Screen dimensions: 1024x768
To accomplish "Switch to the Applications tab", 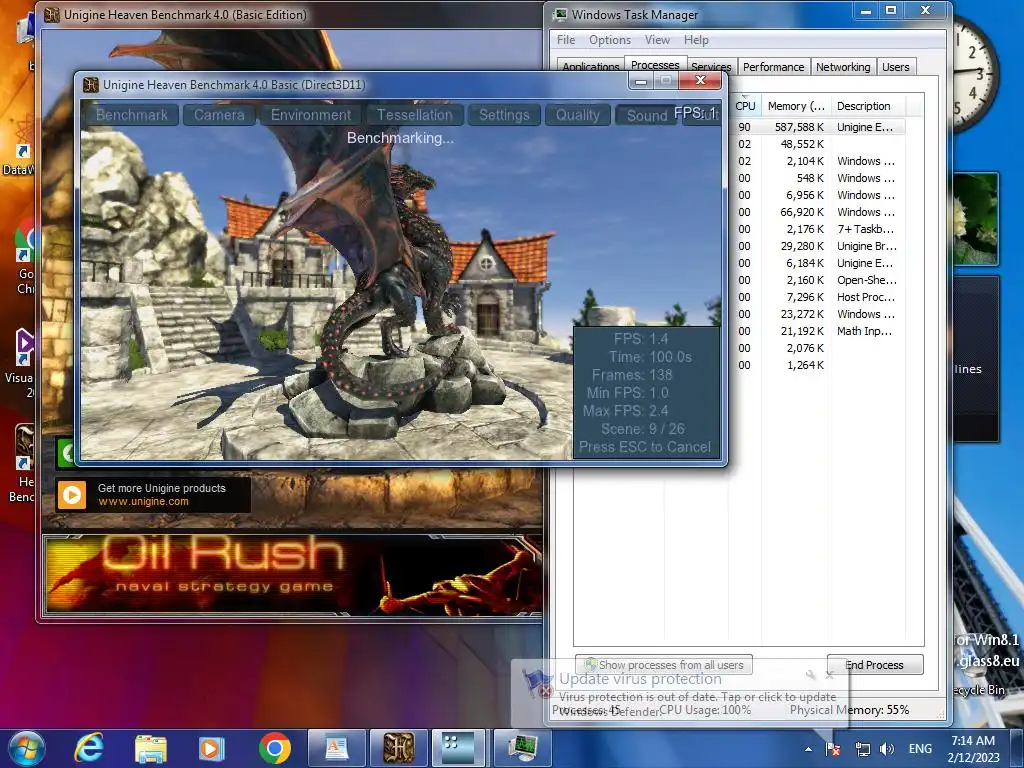I will click(590, 67).
